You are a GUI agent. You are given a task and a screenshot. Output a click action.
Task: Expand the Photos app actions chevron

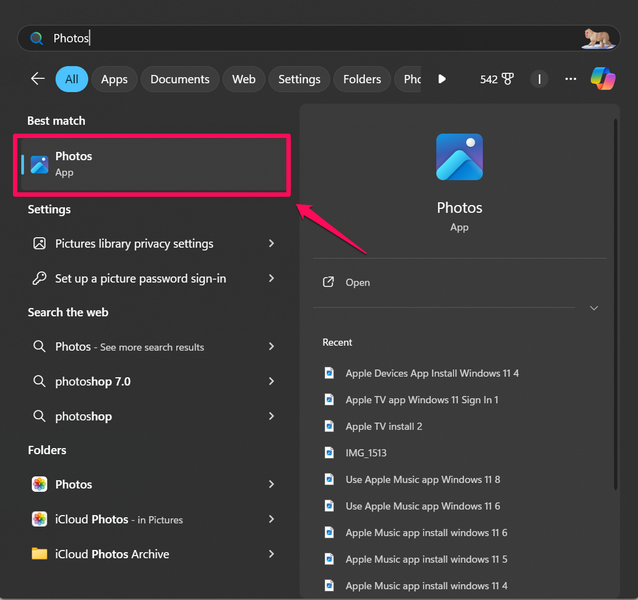[x=594, y=308]
